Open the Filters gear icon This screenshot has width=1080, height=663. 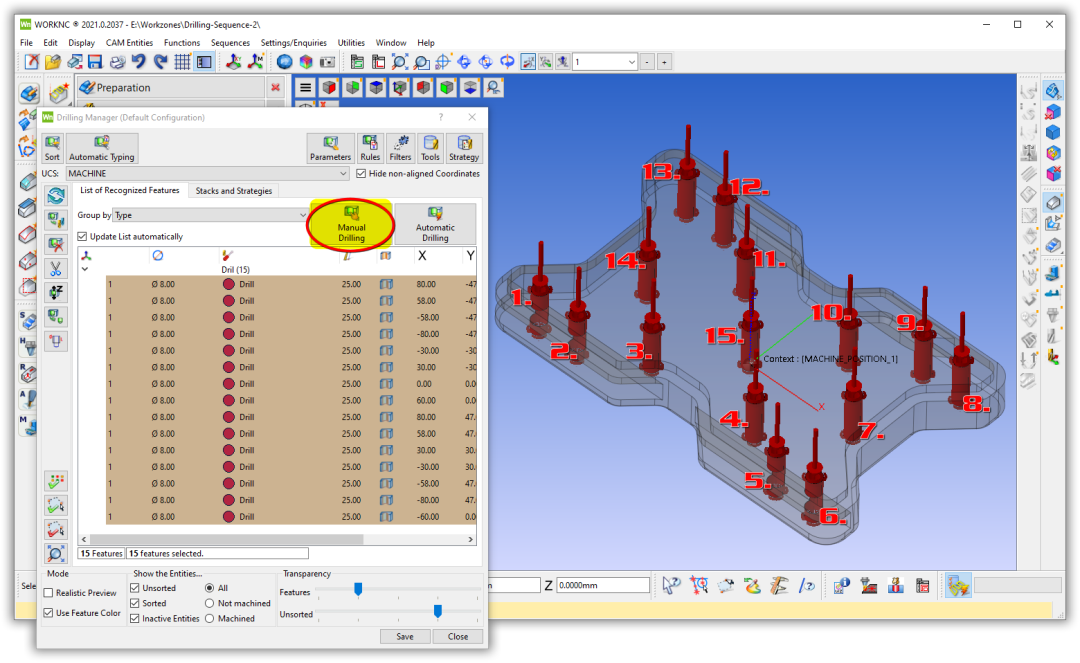click(400, 148)
